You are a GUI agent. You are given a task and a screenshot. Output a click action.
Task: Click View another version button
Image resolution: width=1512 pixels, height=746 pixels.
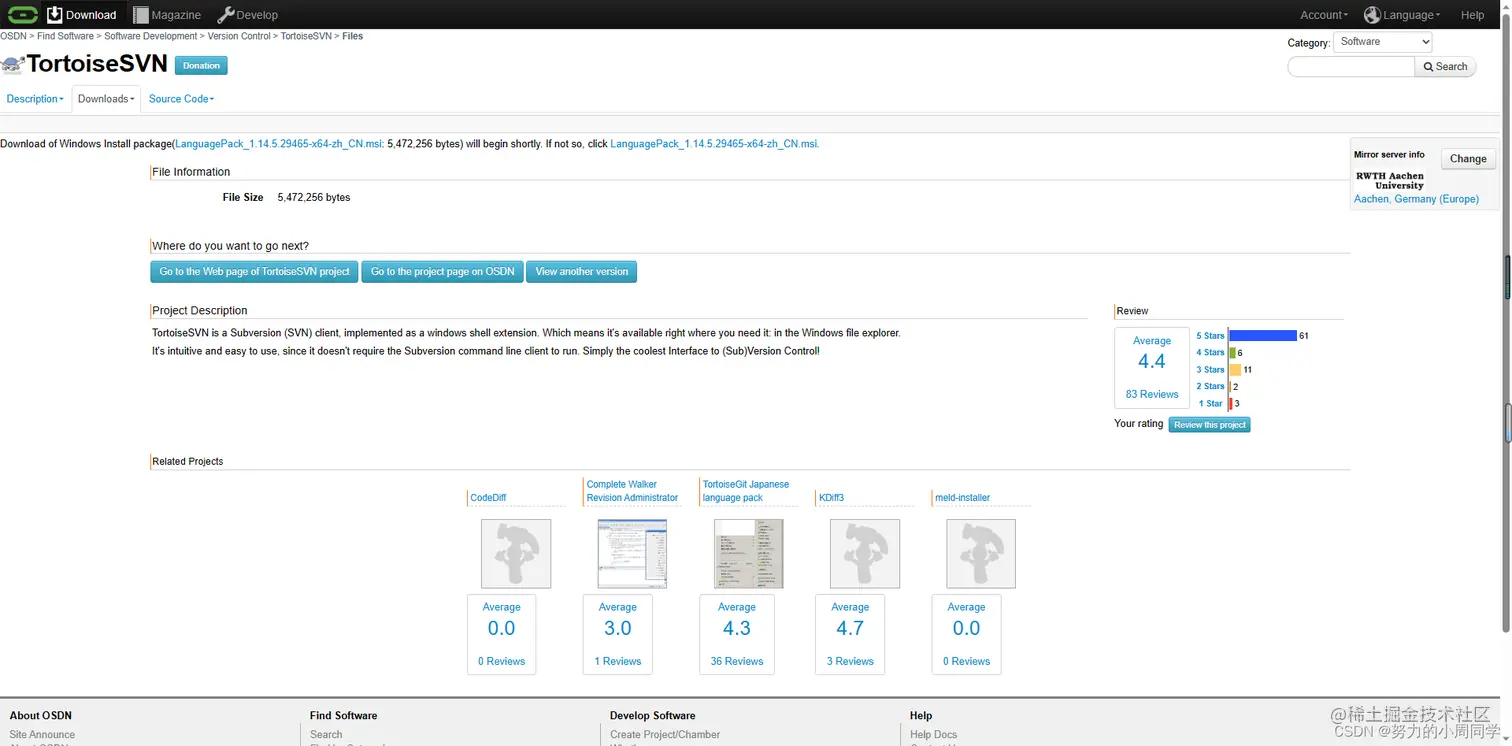coord(581,272)
